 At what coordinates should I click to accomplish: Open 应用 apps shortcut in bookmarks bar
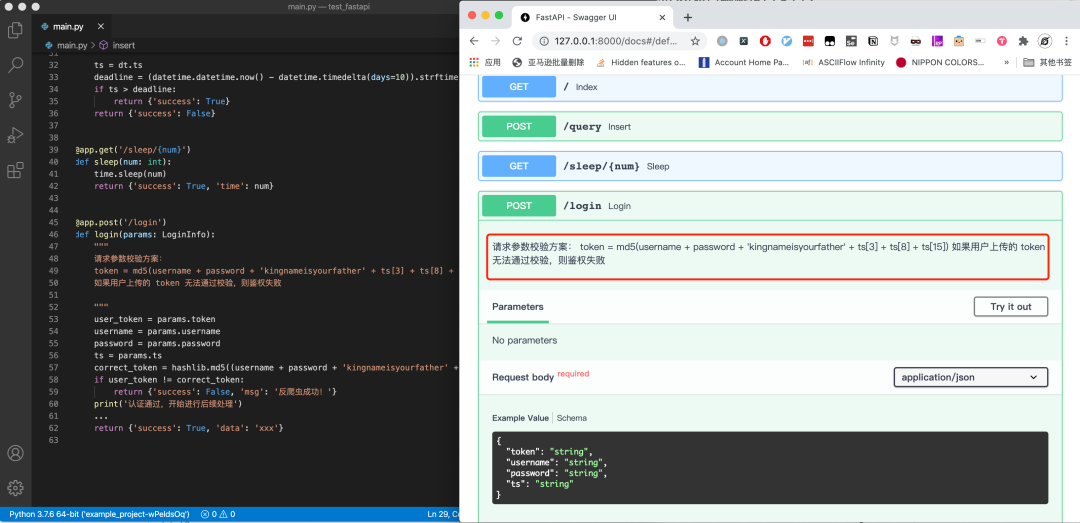pyautogui.click(x=485, y=62)
